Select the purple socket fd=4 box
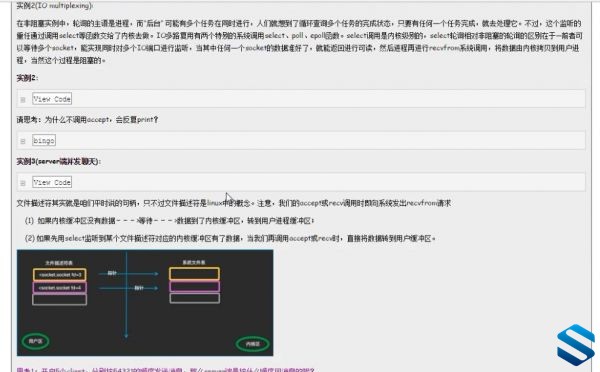Viewport: 600px width, 372px height. [x=60, y=287]
